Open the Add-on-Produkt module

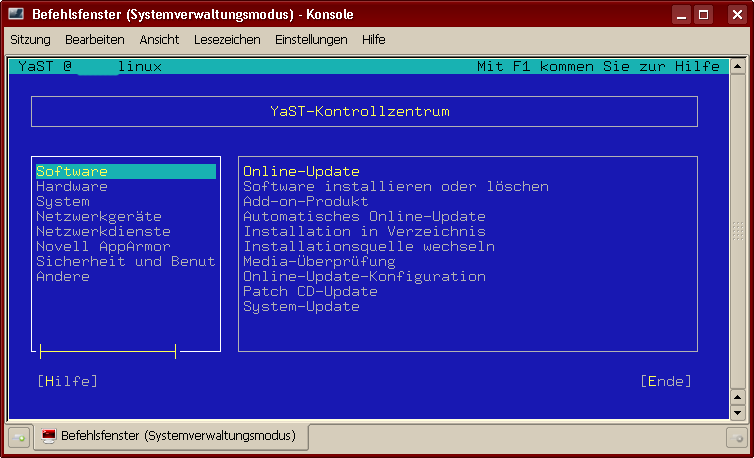point(306,202)
